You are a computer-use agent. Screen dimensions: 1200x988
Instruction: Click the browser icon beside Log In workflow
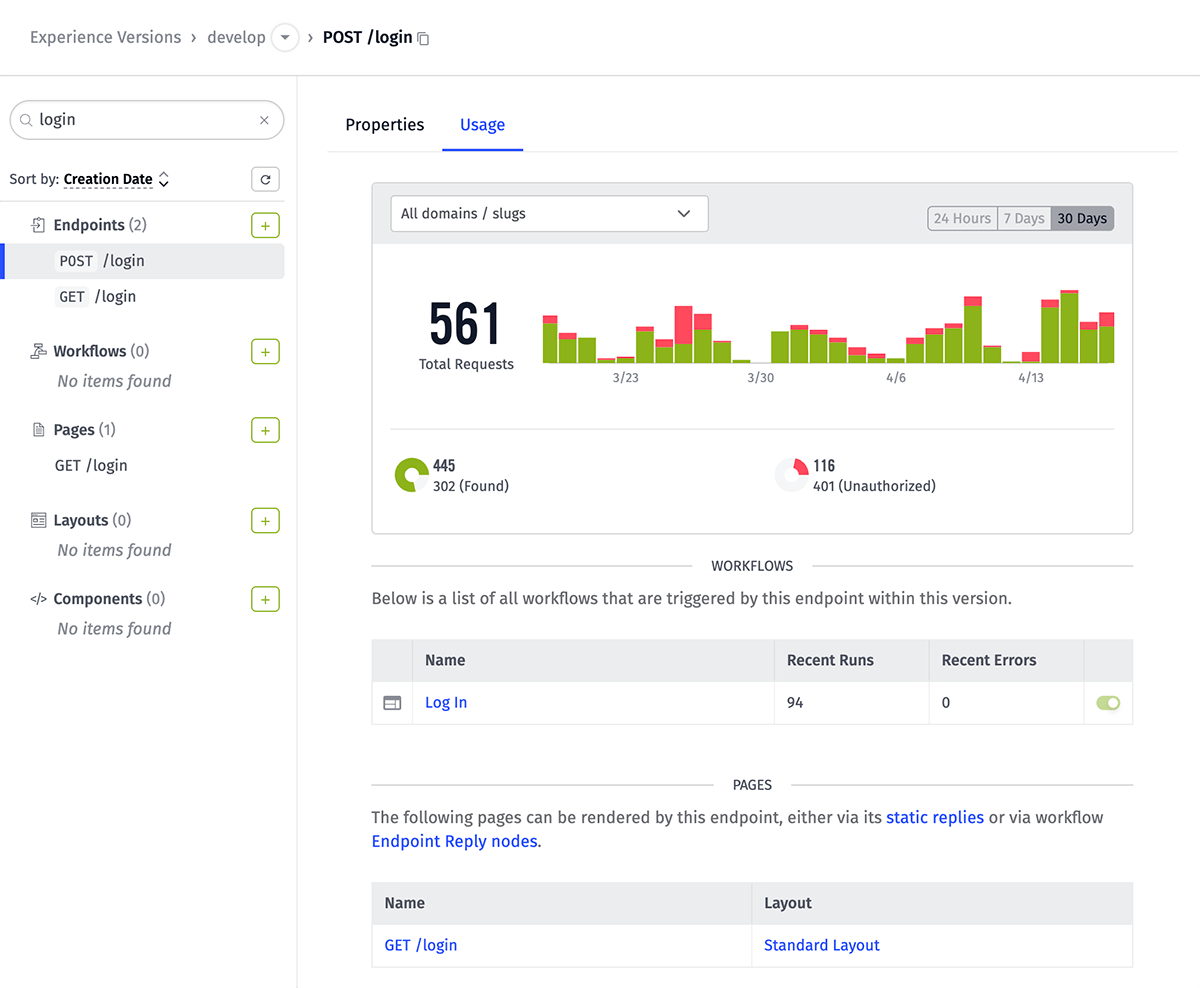(392, 702)
